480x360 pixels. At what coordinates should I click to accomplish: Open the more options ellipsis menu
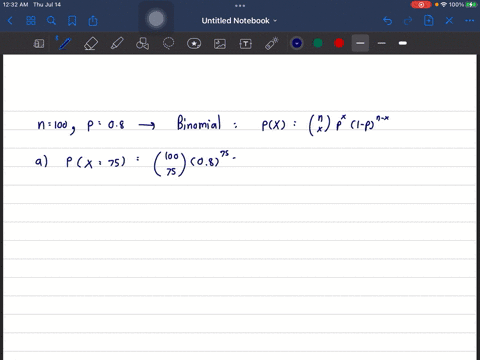point(469,21)
